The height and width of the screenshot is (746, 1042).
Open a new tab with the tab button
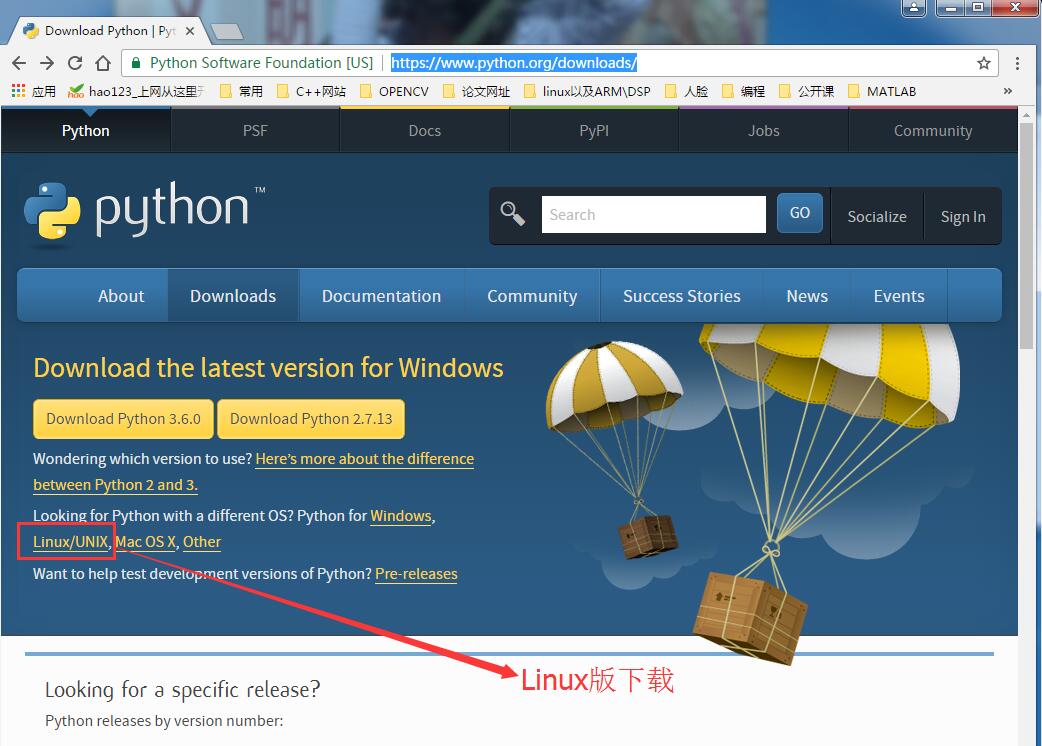(x=227, y=31)
